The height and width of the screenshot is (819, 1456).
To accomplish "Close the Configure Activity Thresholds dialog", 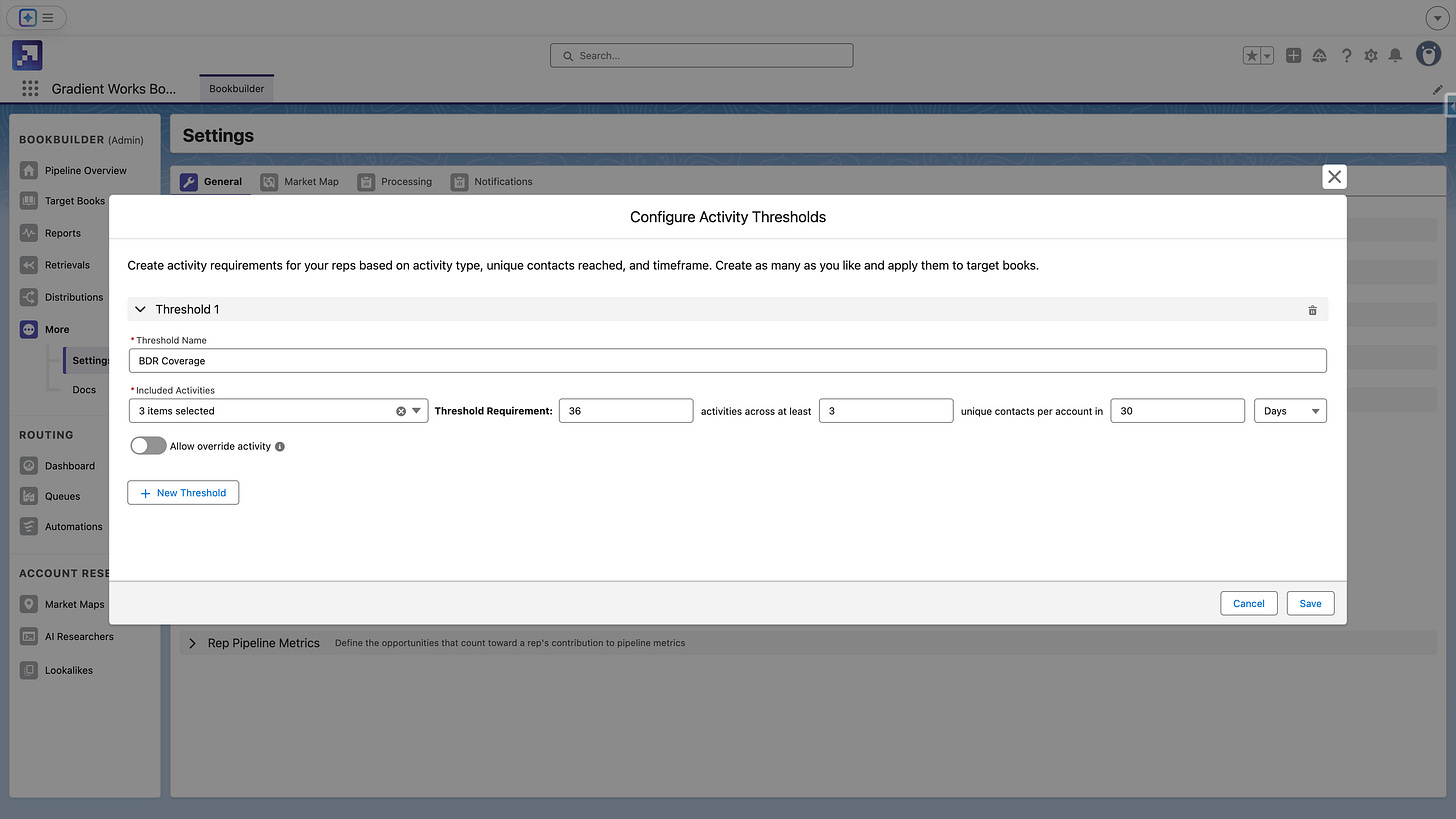I will [x=1334, y=177].
